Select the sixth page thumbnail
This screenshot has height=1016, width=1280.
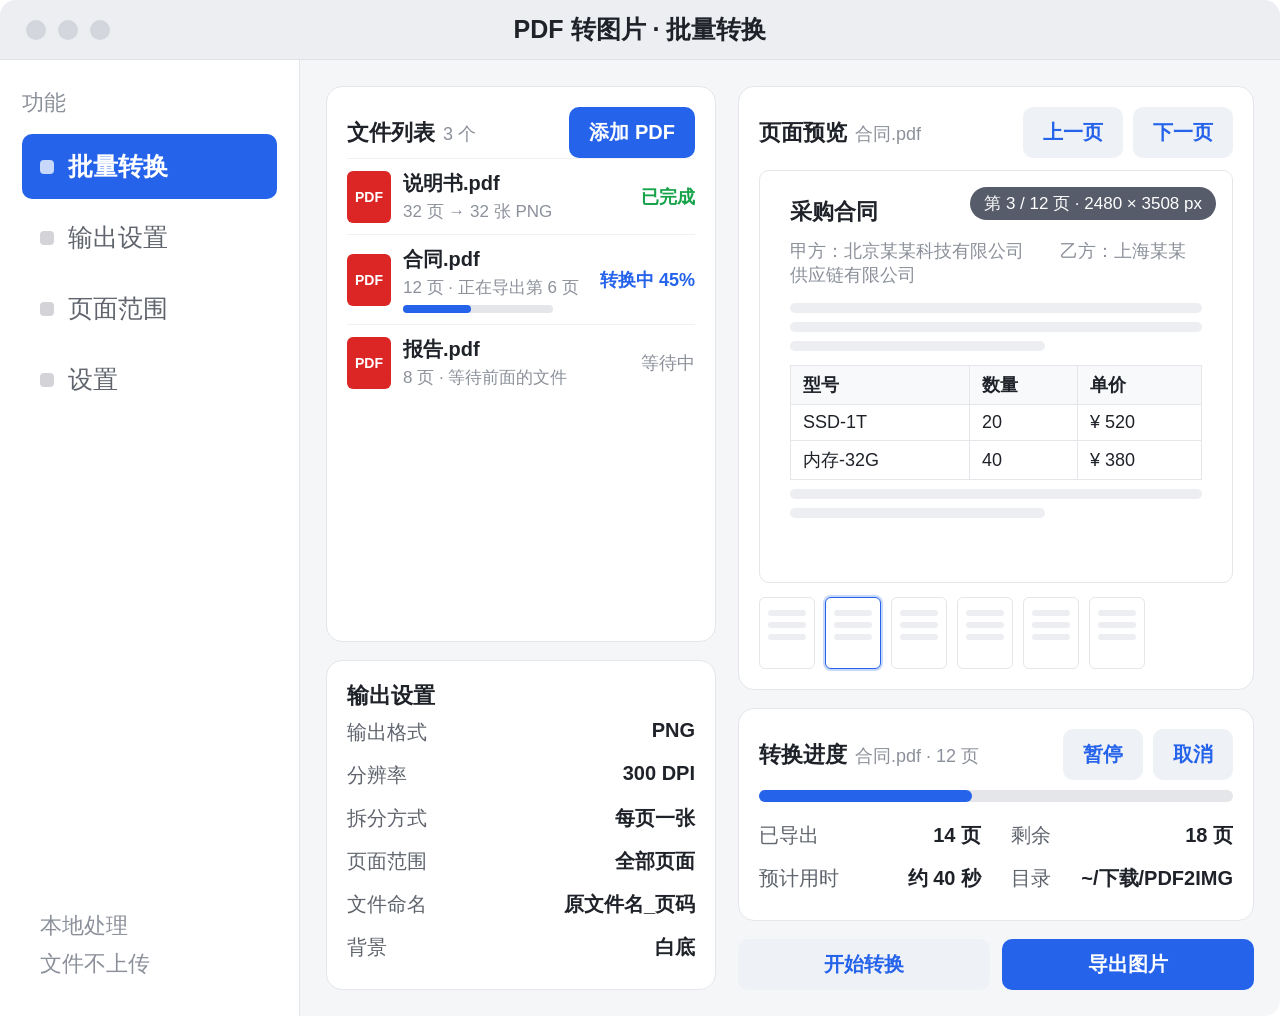[x=1117, y=633]
